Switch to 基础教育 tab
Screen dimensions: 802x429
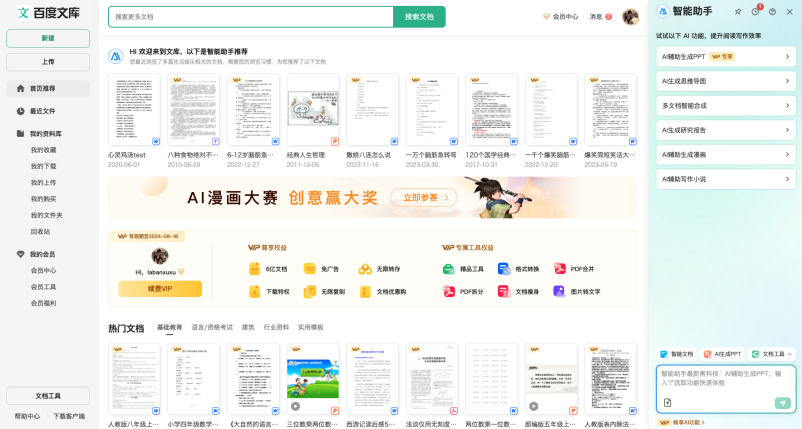click(x=169, y=327)
